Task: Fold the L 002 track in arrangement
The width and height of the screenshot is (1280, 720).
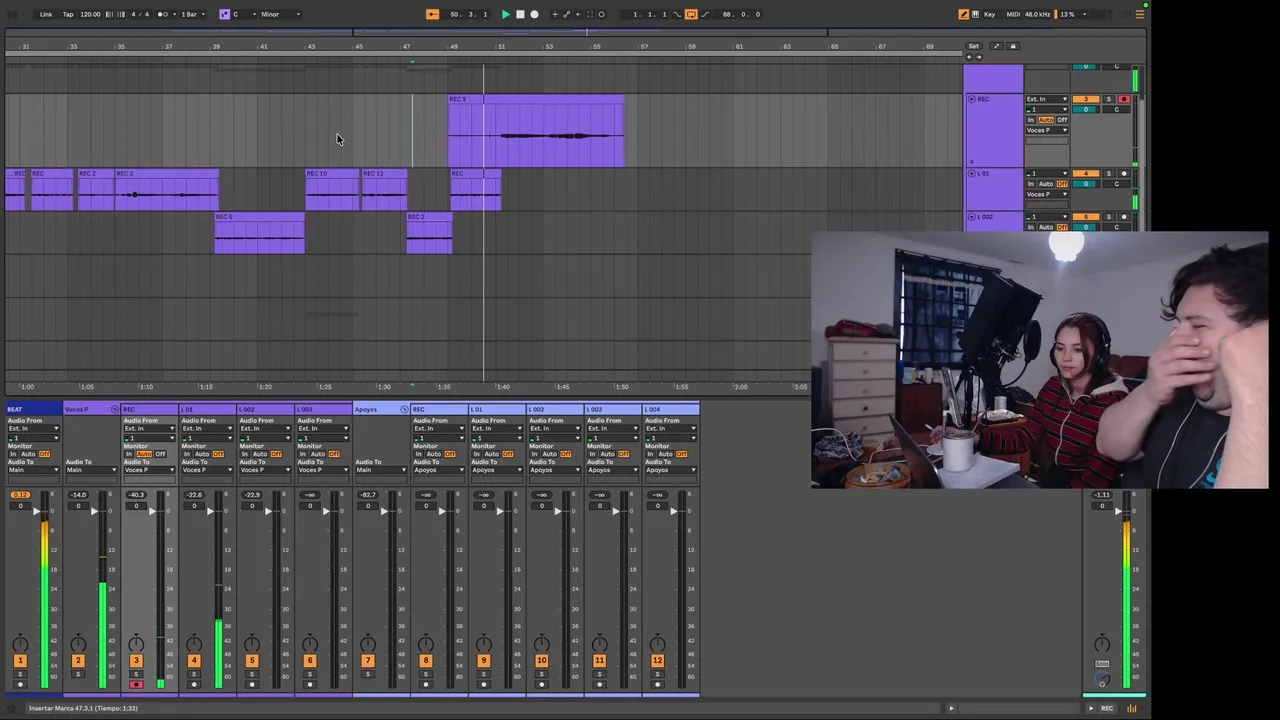Action: click(x=971, y=216)
